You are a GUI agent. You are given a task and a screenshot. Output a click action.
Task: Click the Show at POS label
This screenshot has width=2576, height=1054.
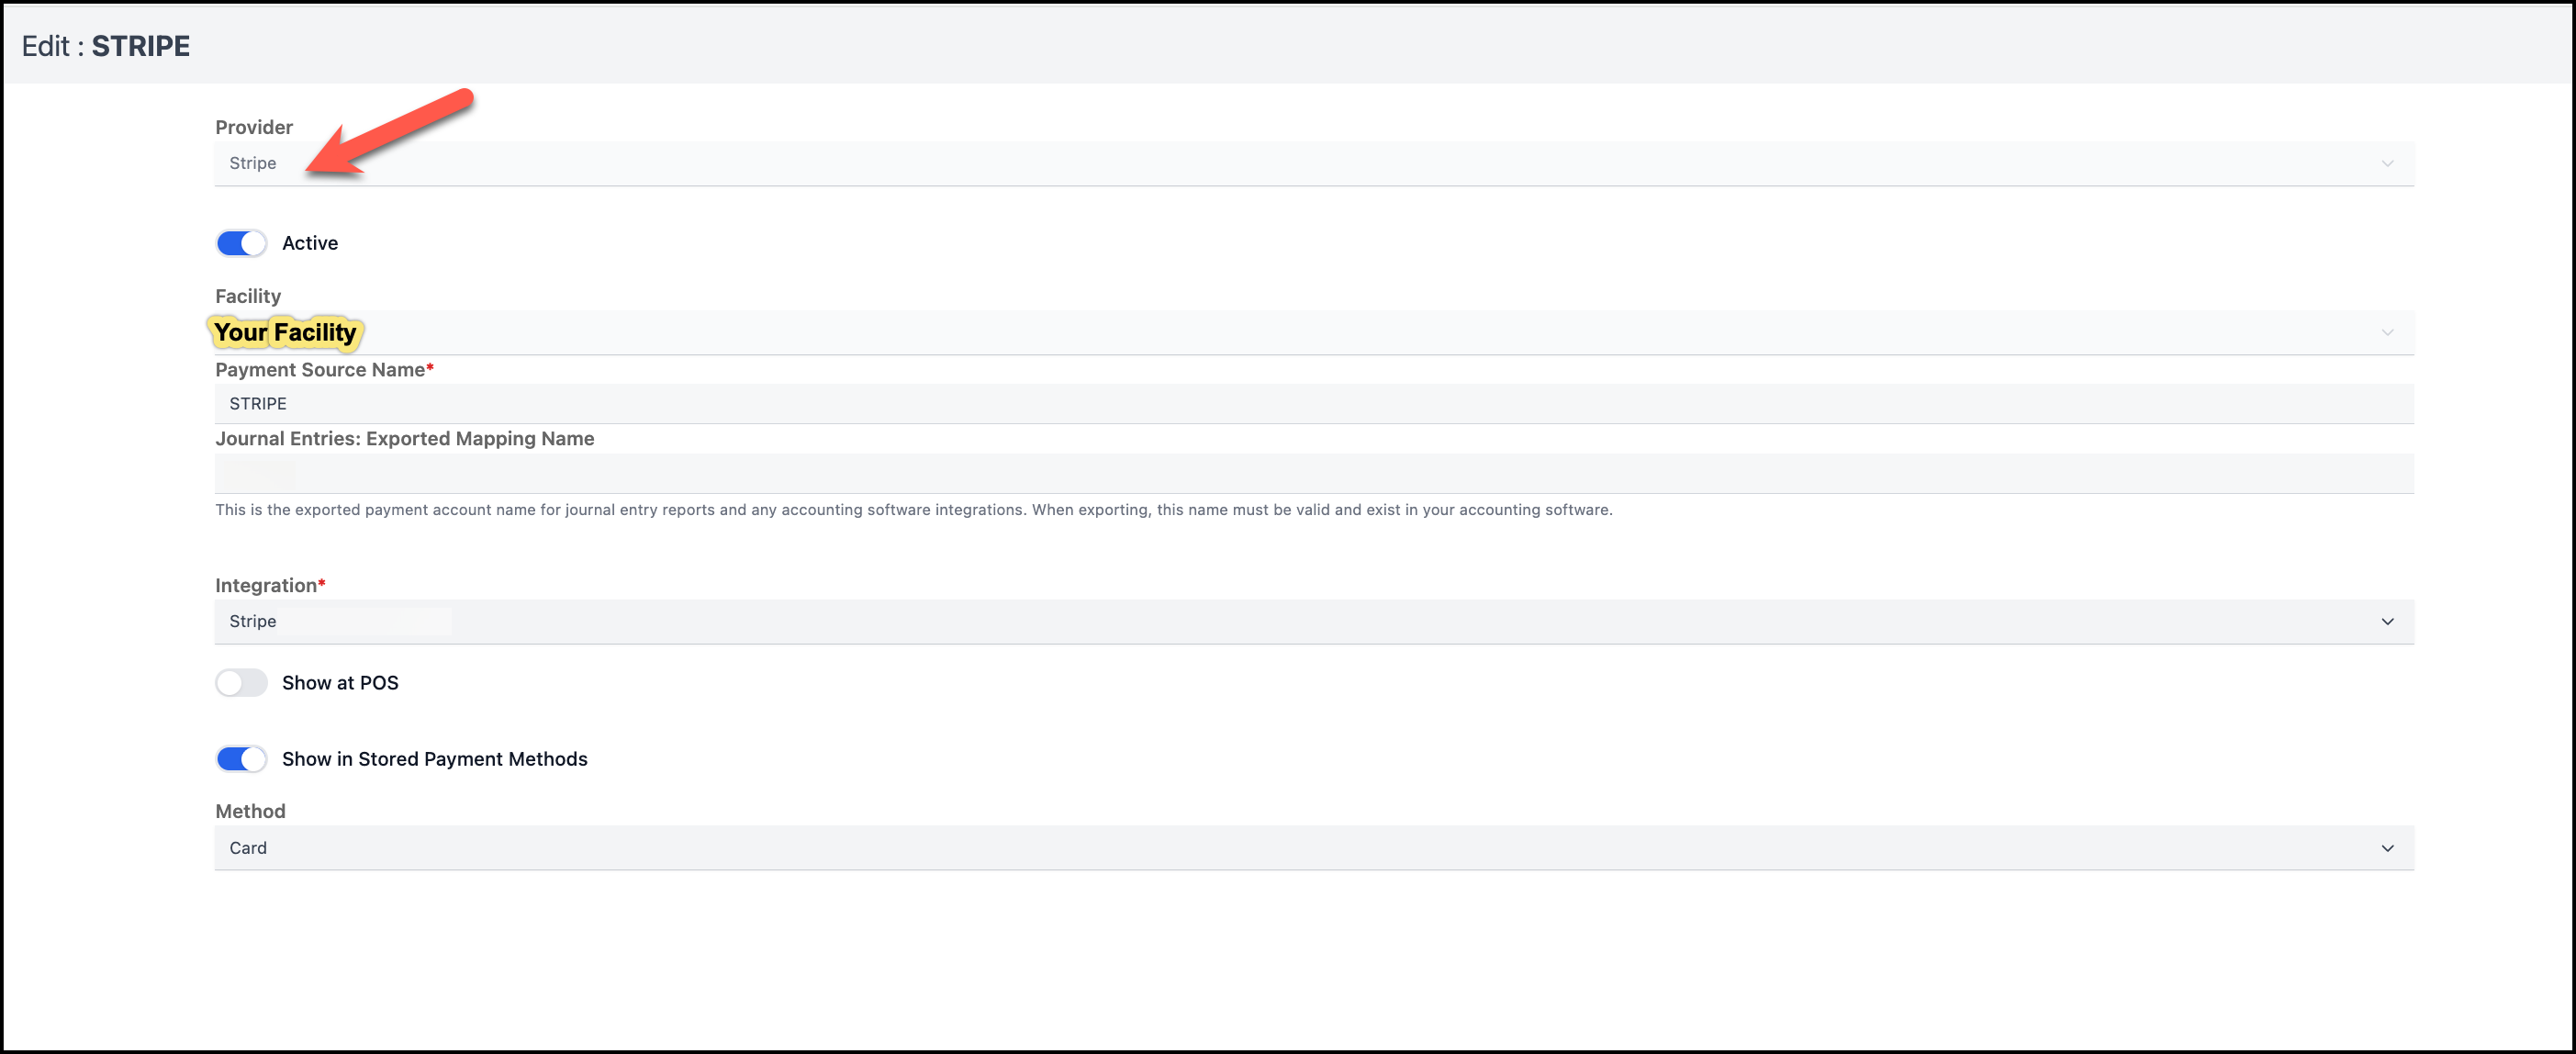(340, 683)
